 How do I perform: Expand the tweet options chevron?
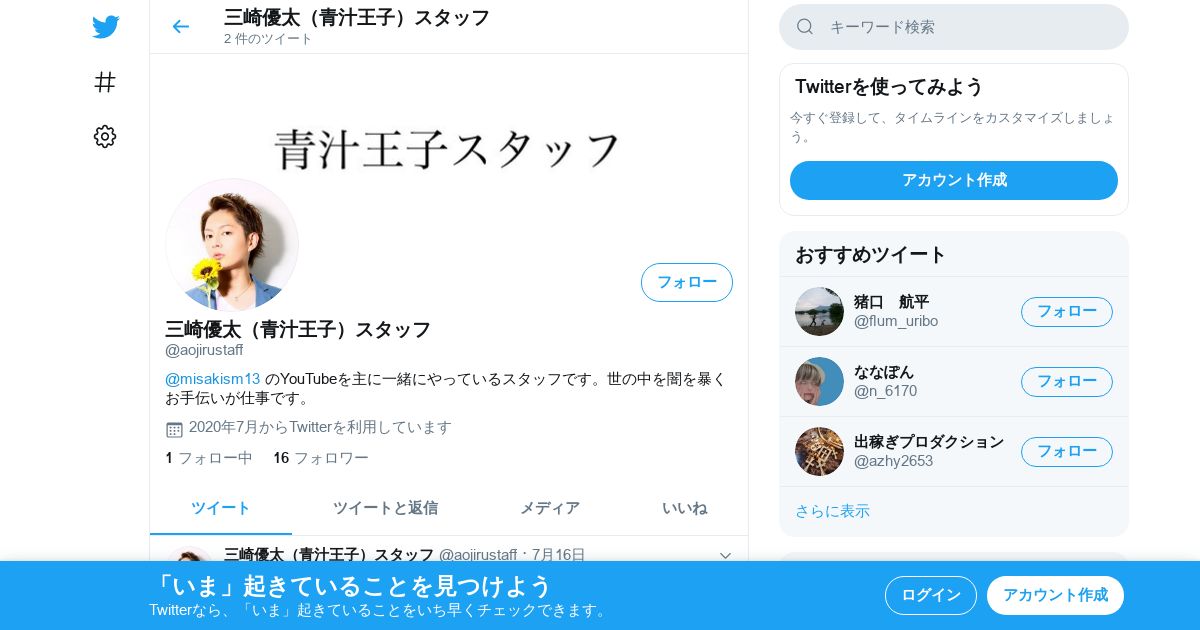click(x=726, y=555)
